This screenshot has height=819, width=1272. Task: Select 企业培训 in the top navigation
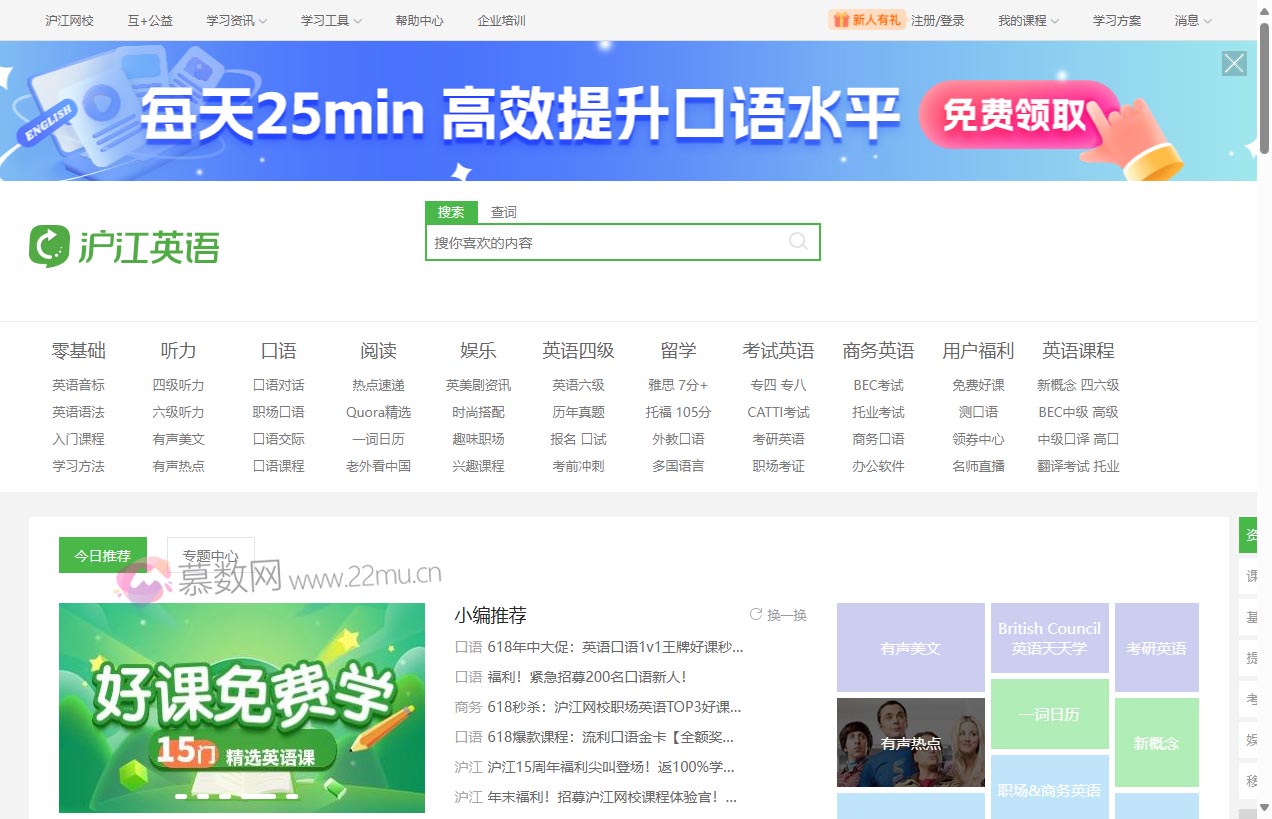tap(500, 19)
